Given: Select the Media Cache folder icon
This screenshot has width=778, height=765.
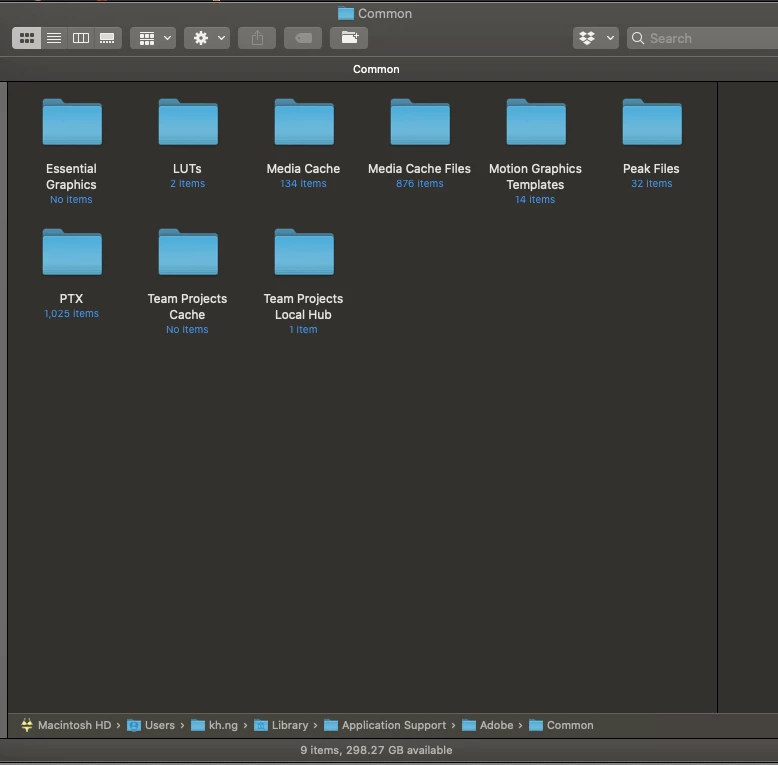Looking at the screenshot, I should point(304,122).
